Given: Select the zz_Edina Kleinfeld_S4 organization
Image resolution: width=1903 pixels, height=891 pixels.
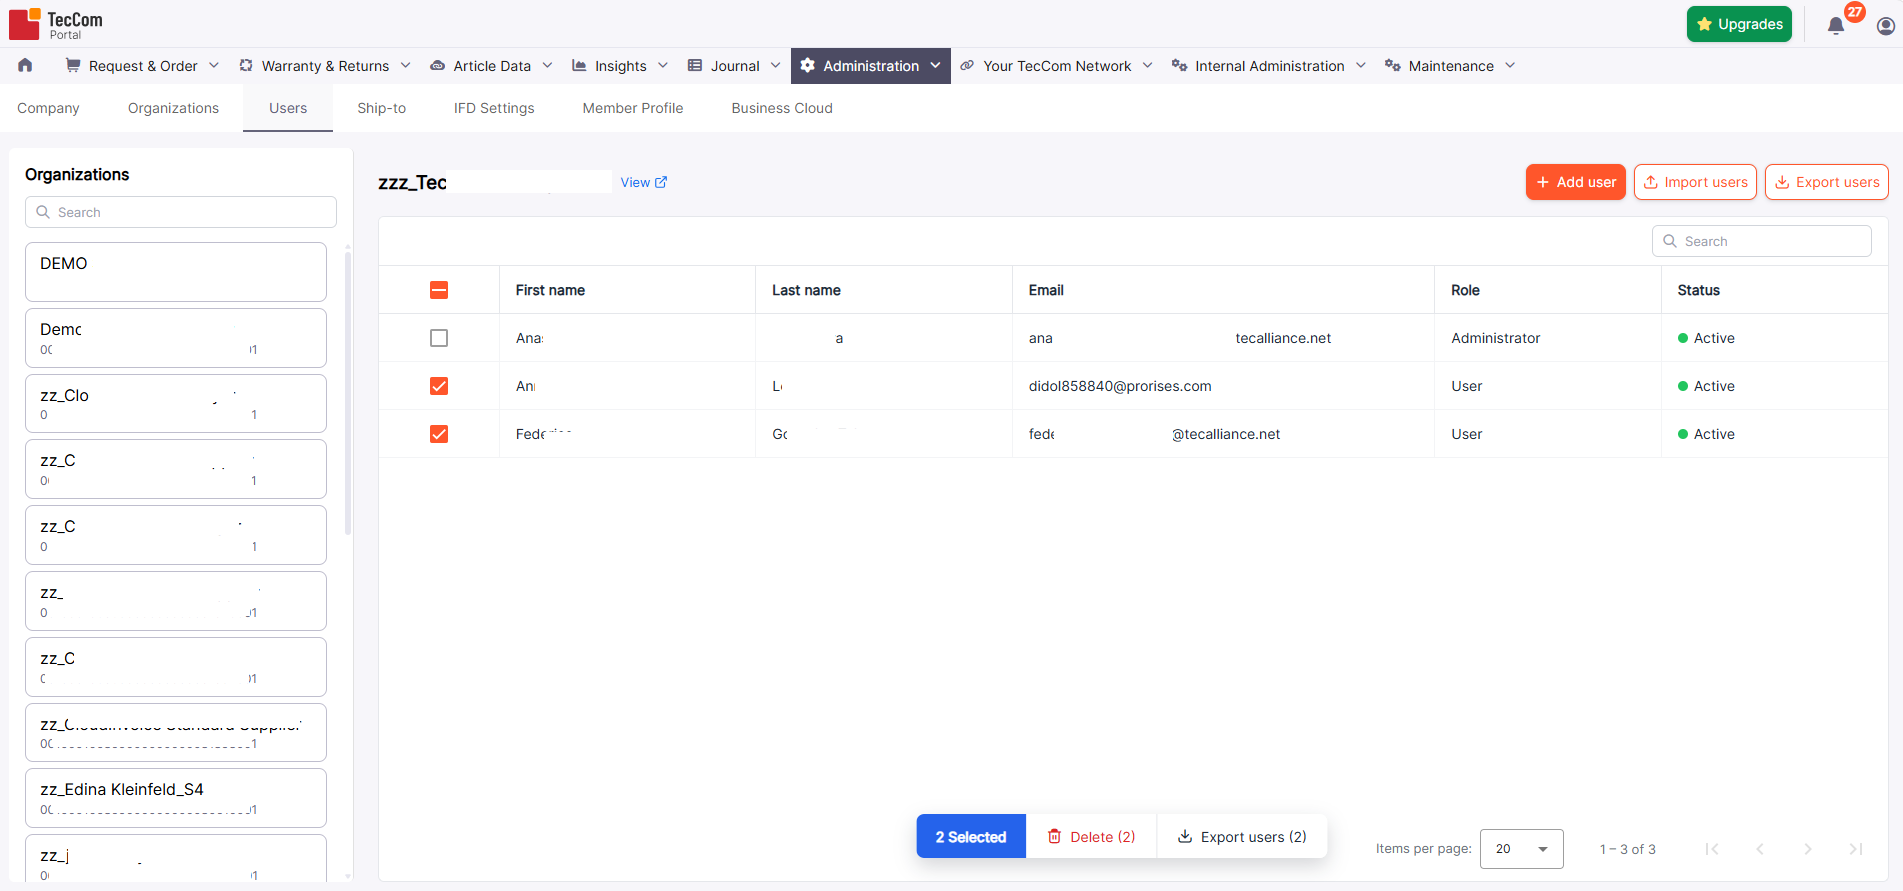Looking at the screenshot, I should 176,798.
